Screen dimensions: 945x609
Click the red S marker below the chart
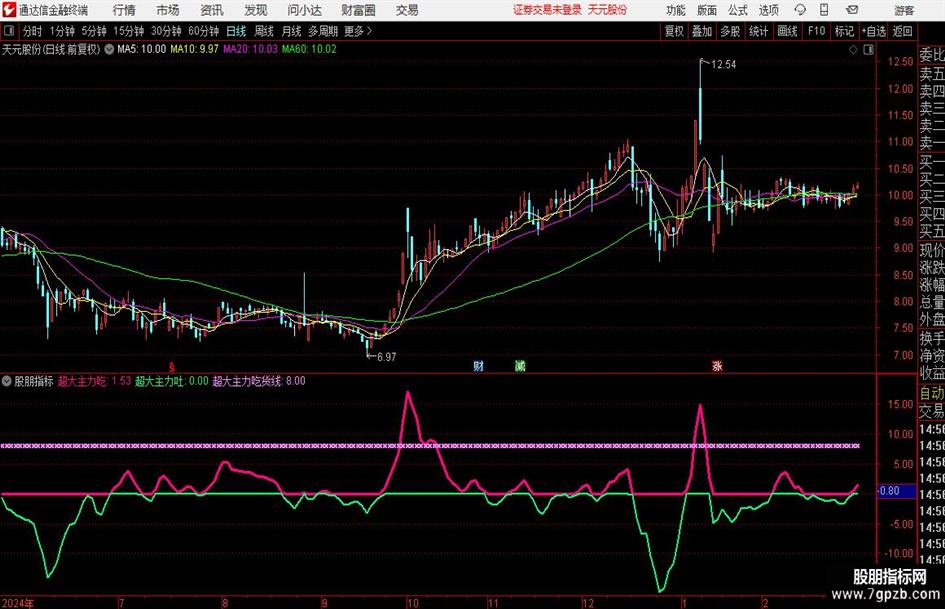click(x=172, y=367)
